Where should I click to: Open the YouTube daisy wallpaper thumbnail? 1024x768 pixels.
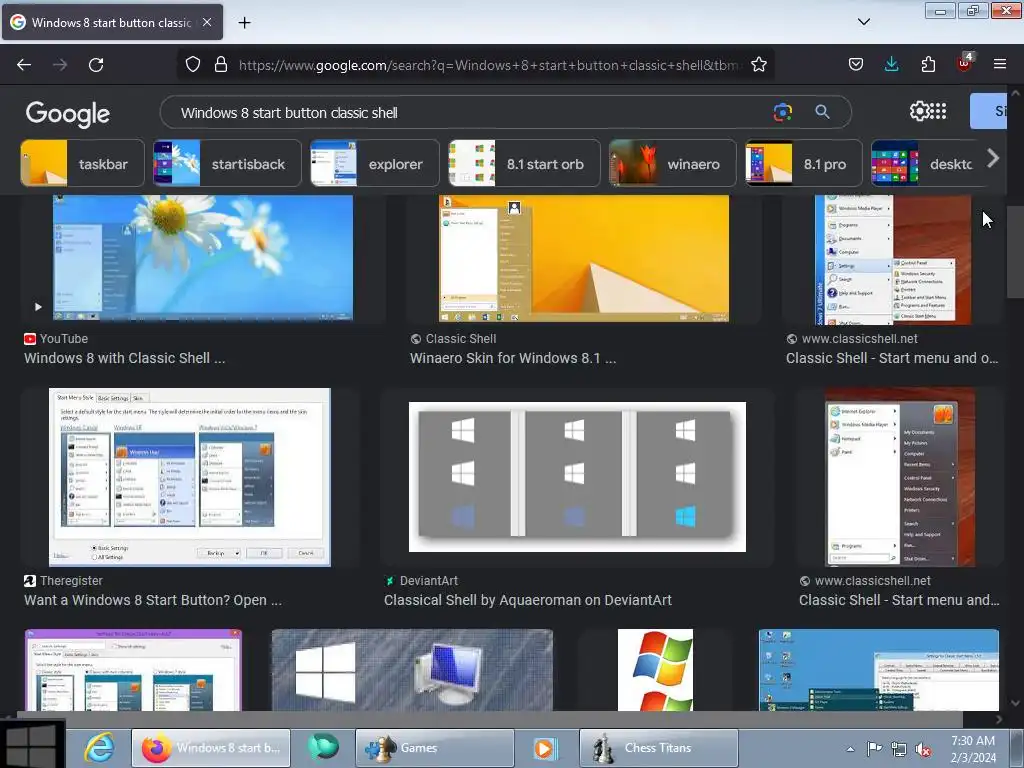[203, 258]
